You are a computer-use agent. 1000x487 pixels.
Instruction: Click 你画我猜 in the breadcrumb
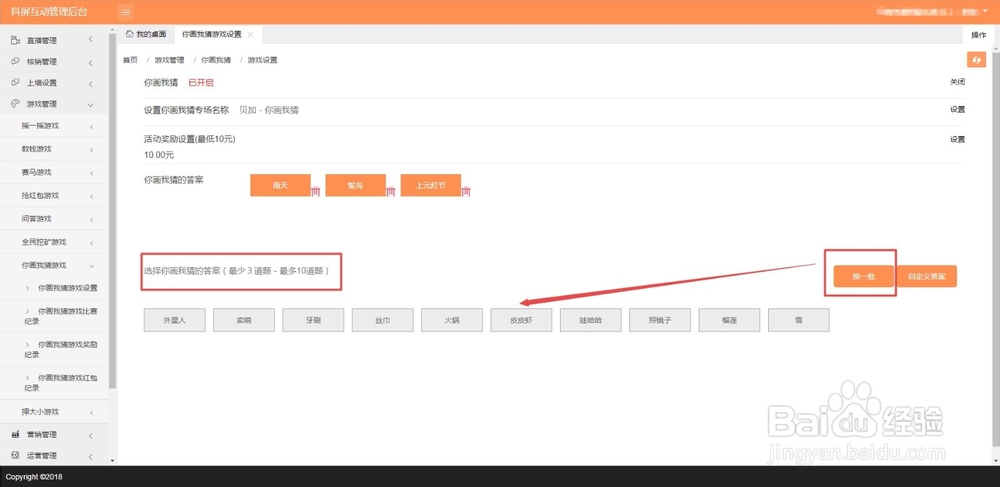[x=216, y=60]
